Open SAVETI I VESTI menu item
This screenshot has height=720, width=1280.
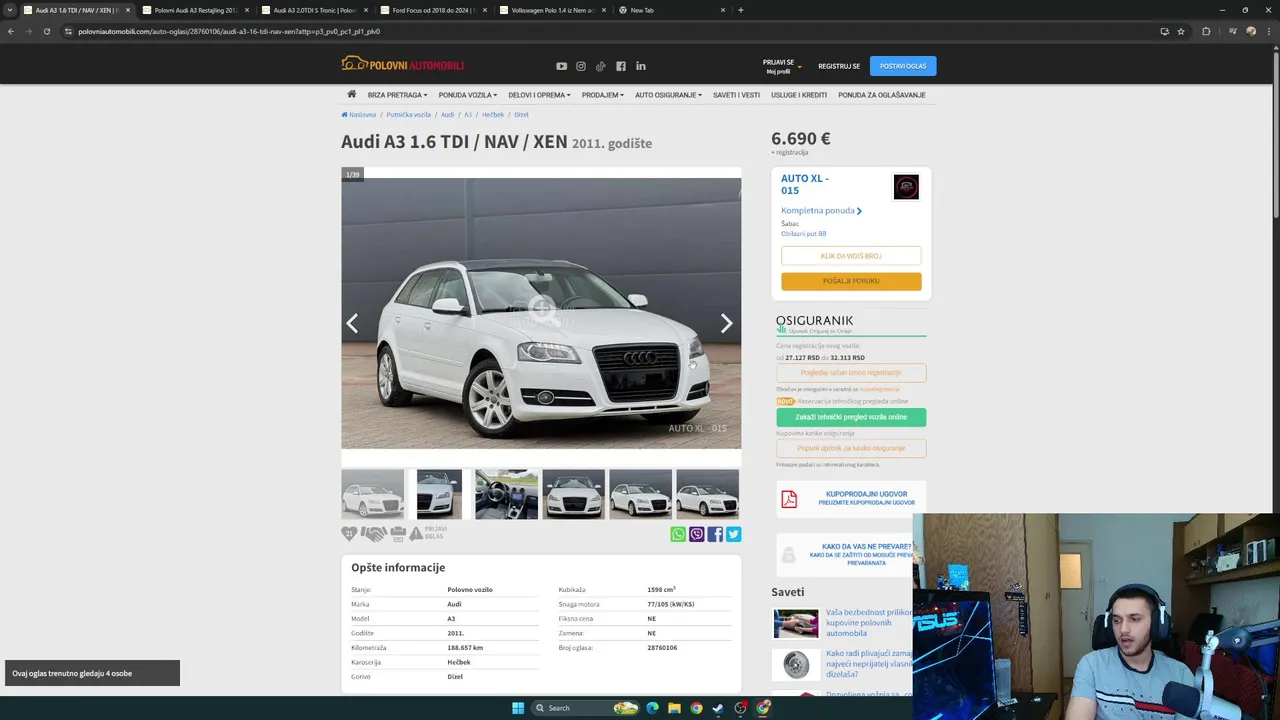pyautogui.click(x=736, y=95)
